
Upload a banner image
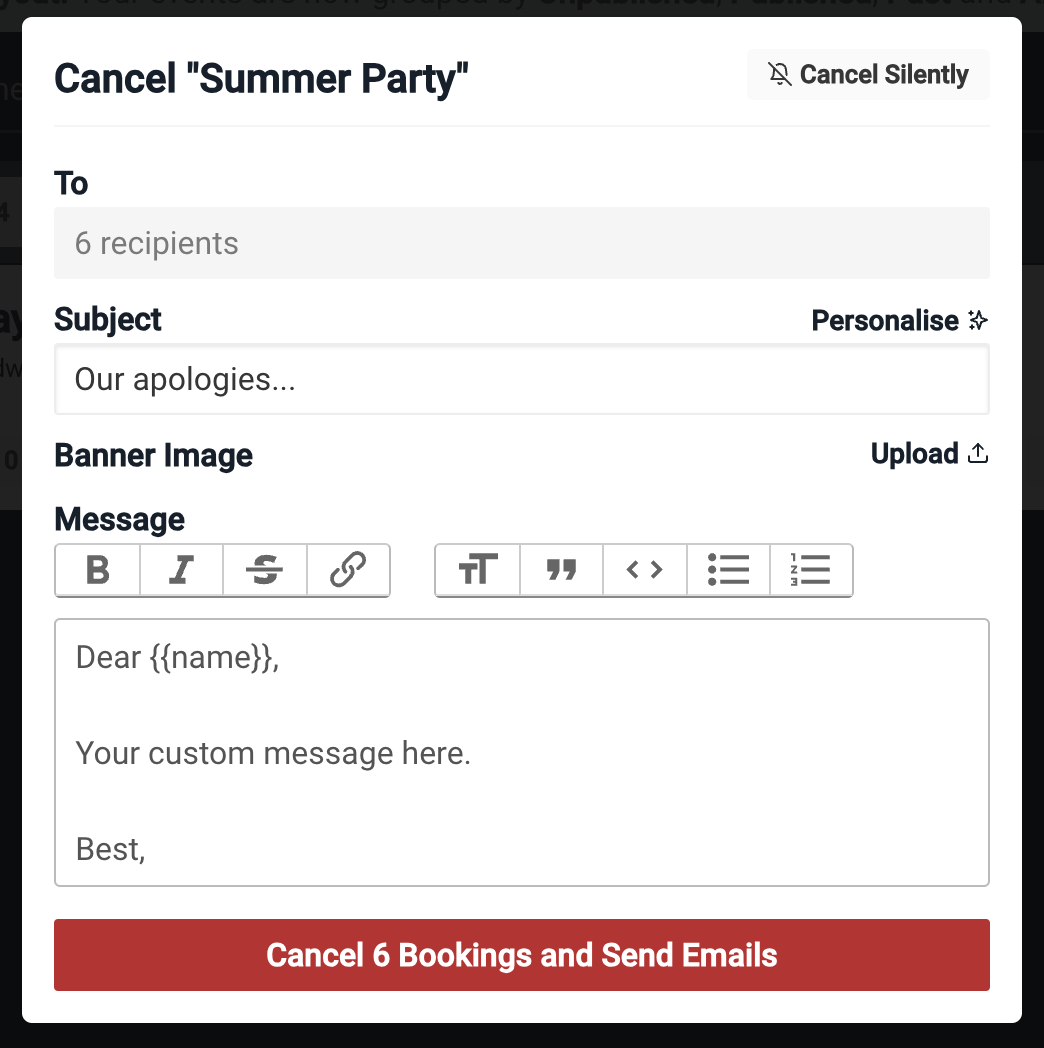(x=929, y=454)
